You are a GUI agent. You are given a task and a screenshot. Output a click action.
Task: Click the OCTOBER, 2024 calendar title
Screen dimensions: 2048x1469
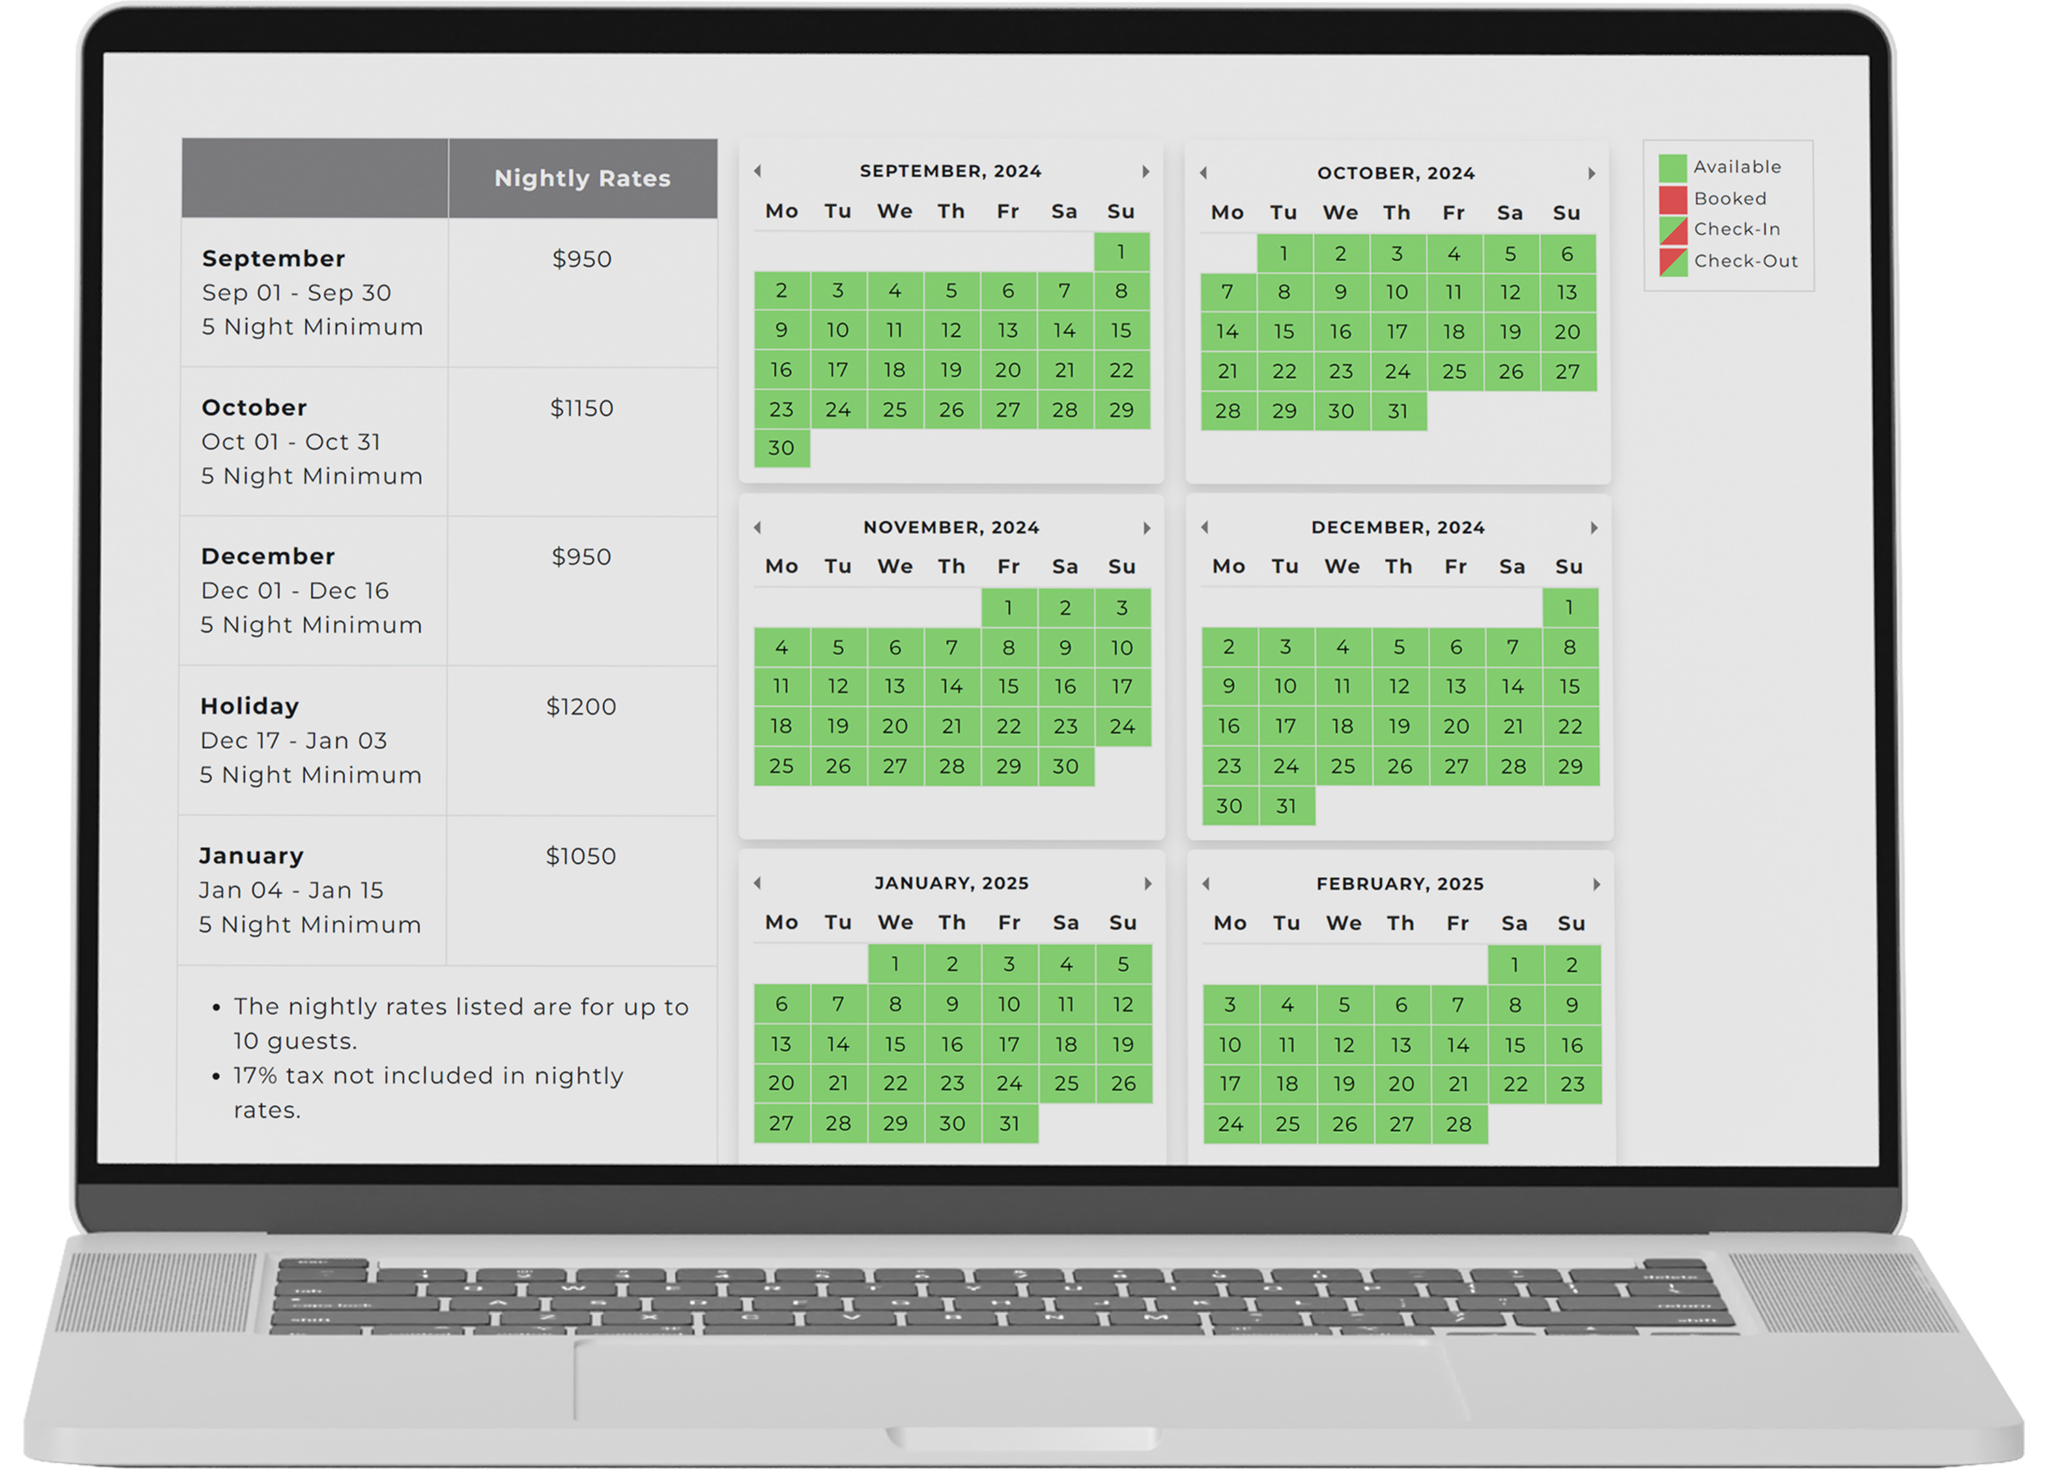1396,173
